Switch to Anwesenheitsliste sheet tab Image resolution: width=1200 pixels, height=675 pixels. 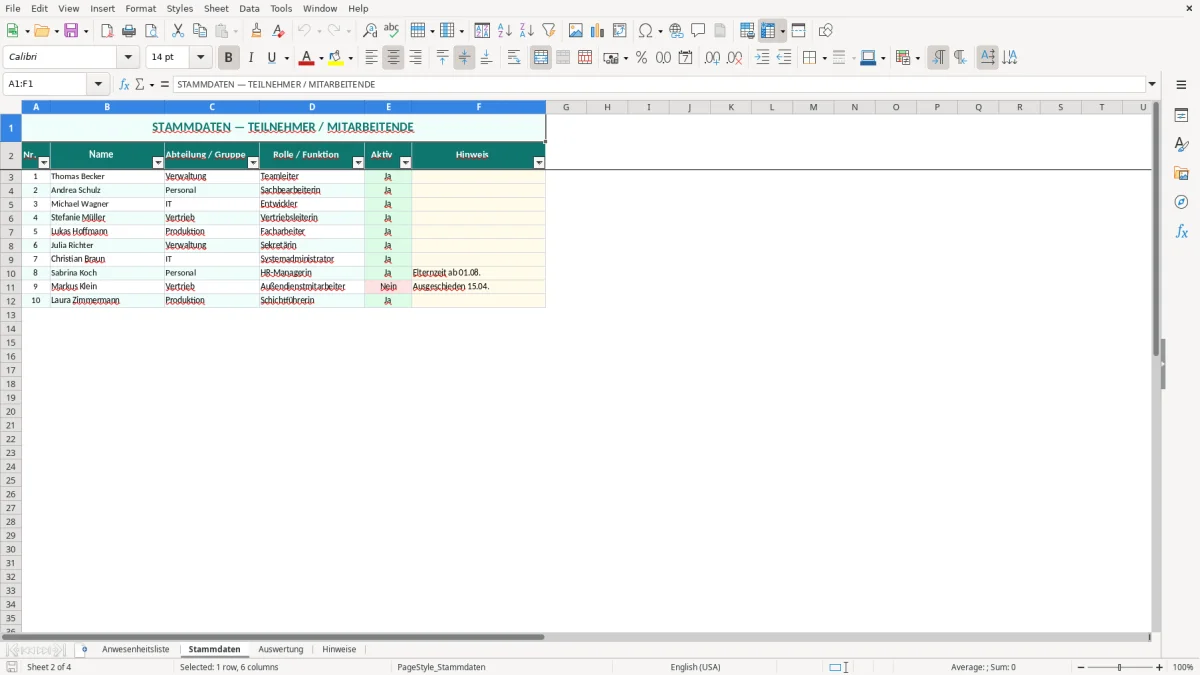[136, 650]
